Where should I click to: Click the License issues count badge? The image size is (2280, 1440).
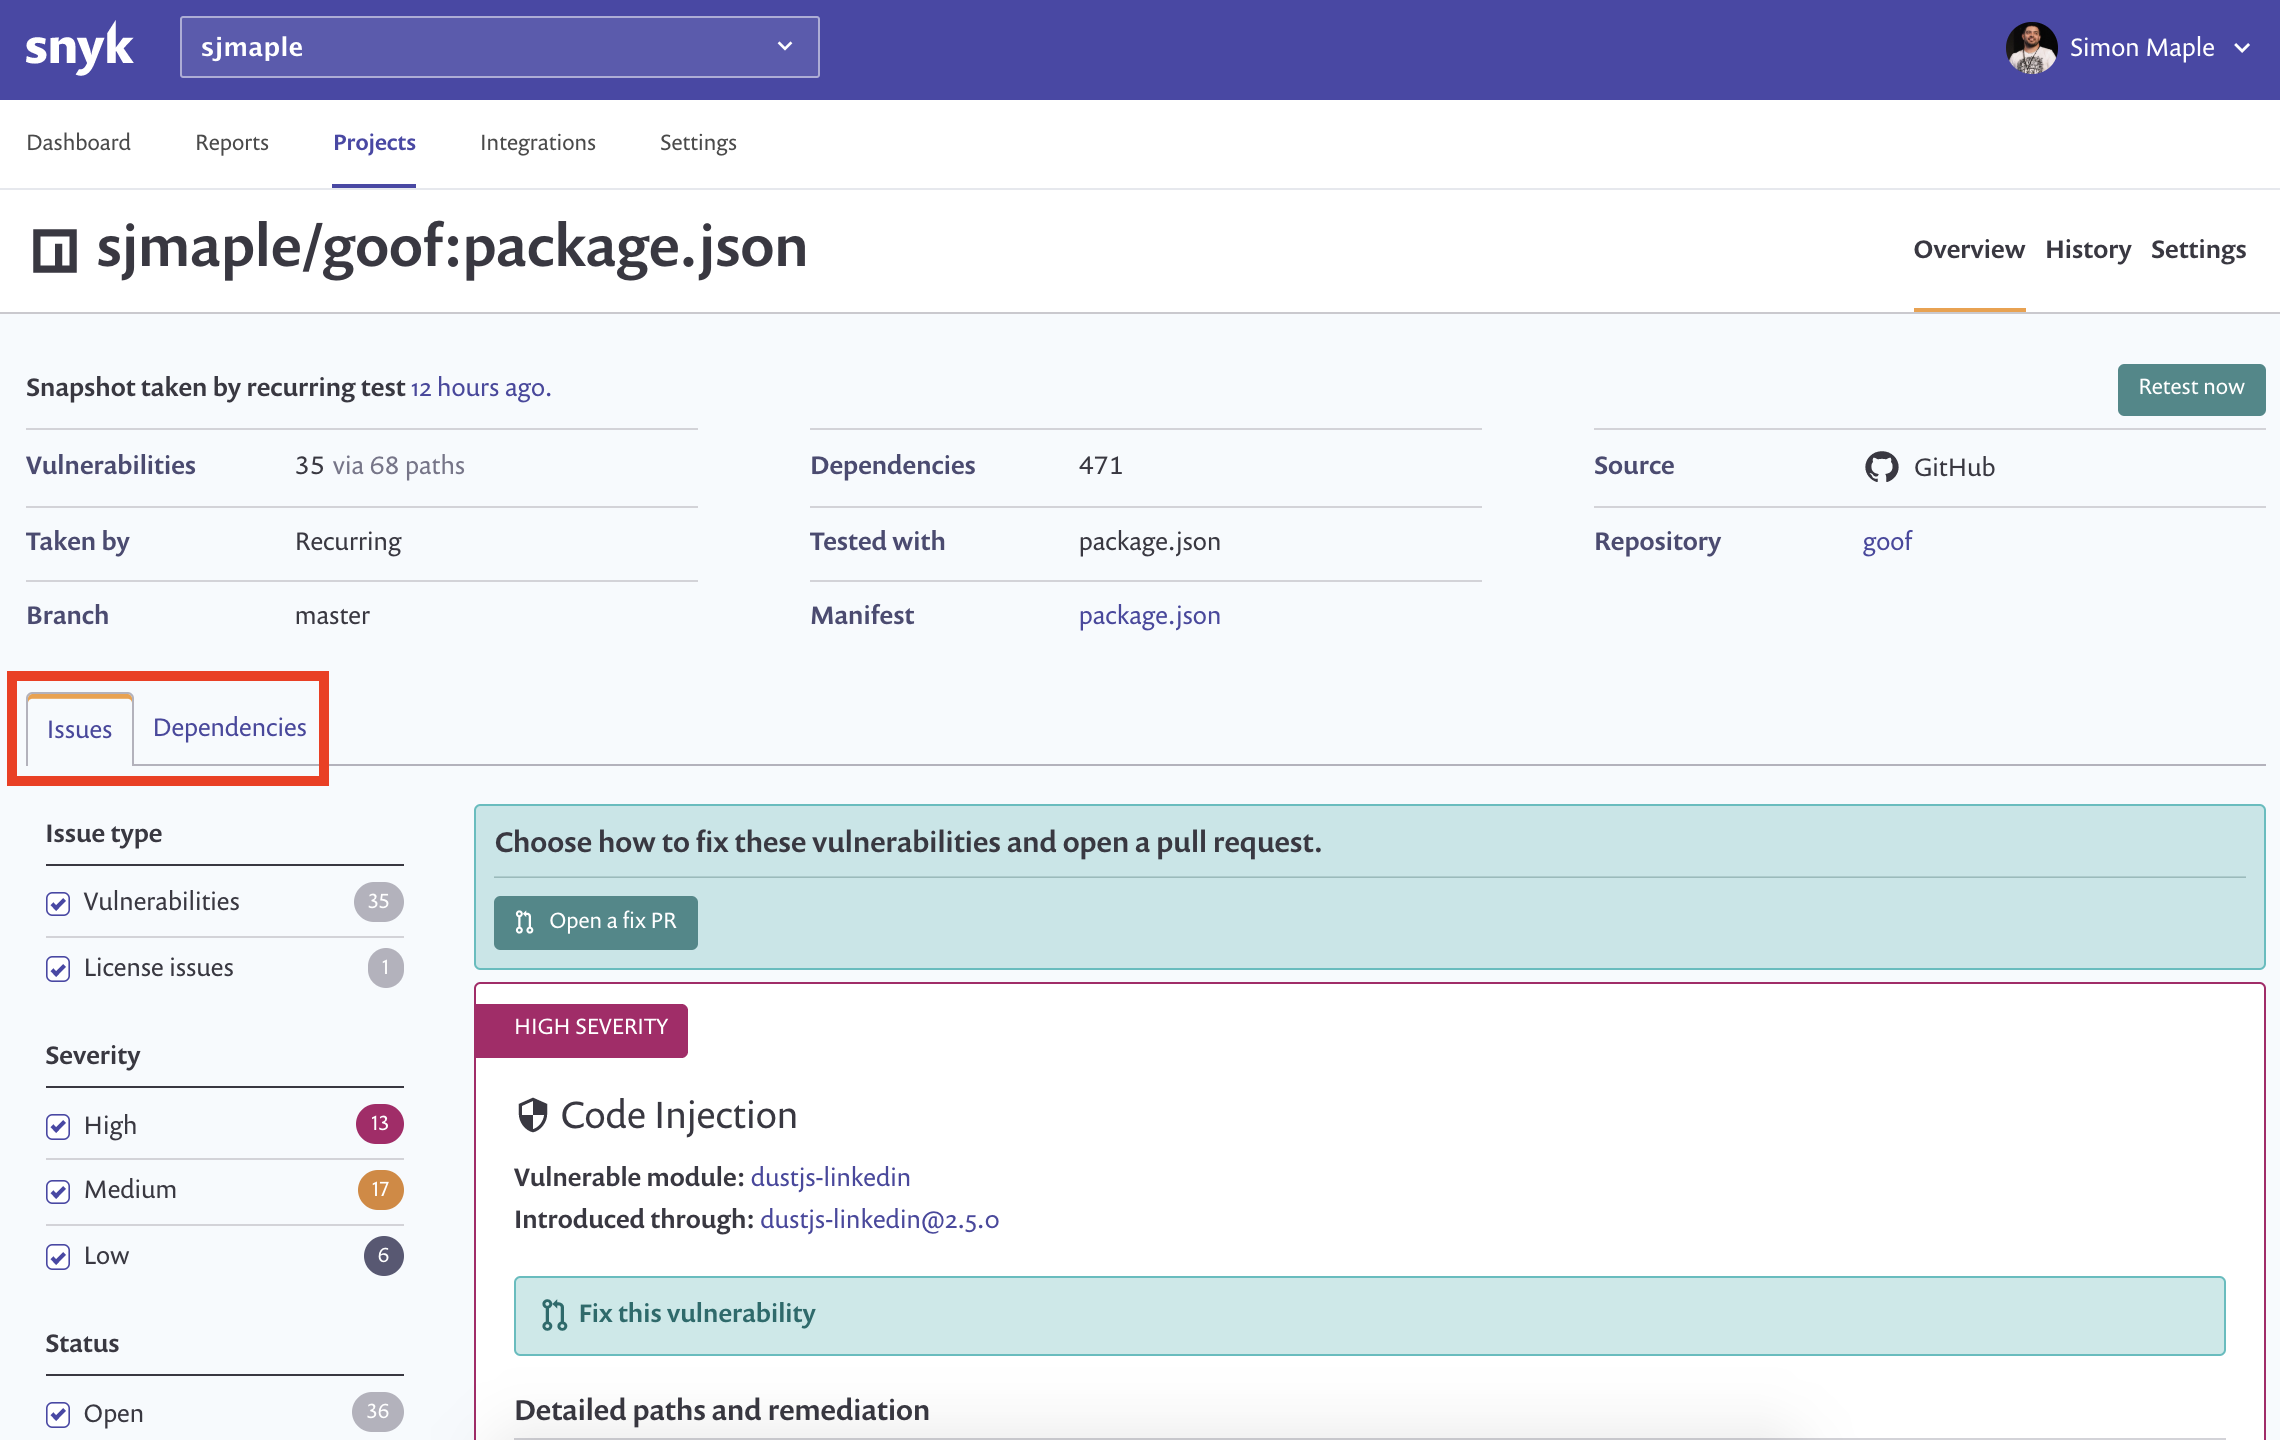pyautogui.click(x=385, y=968)
